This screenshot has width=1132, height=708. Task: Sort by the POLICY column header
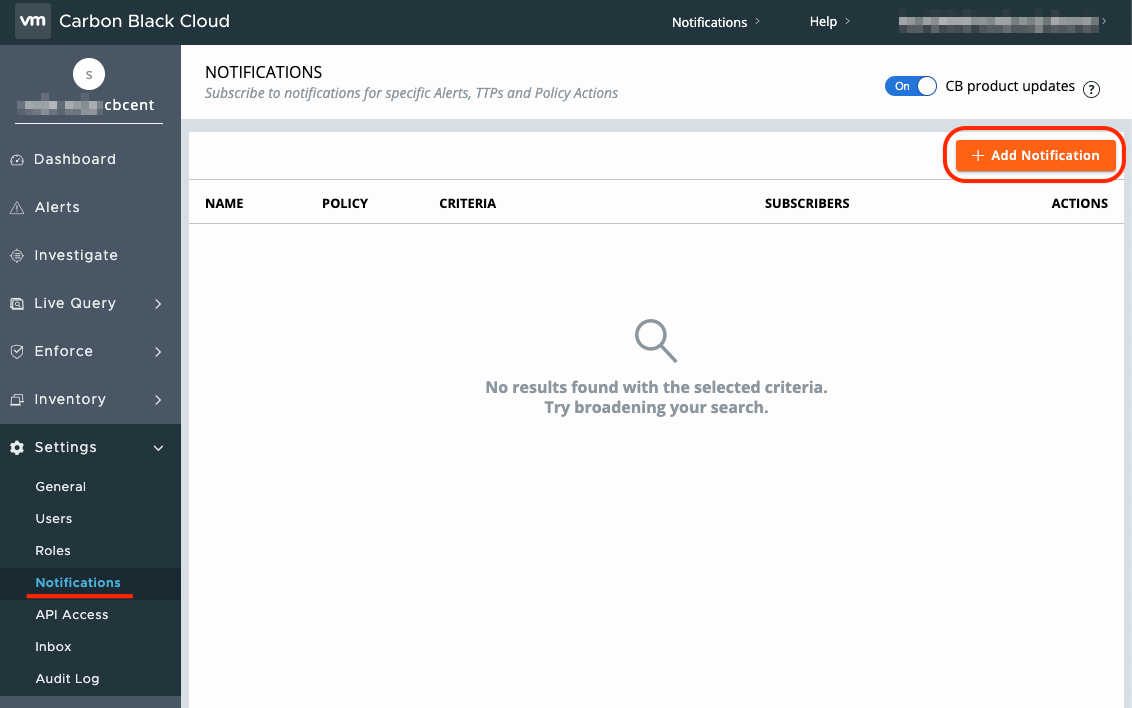coord(344,204)
